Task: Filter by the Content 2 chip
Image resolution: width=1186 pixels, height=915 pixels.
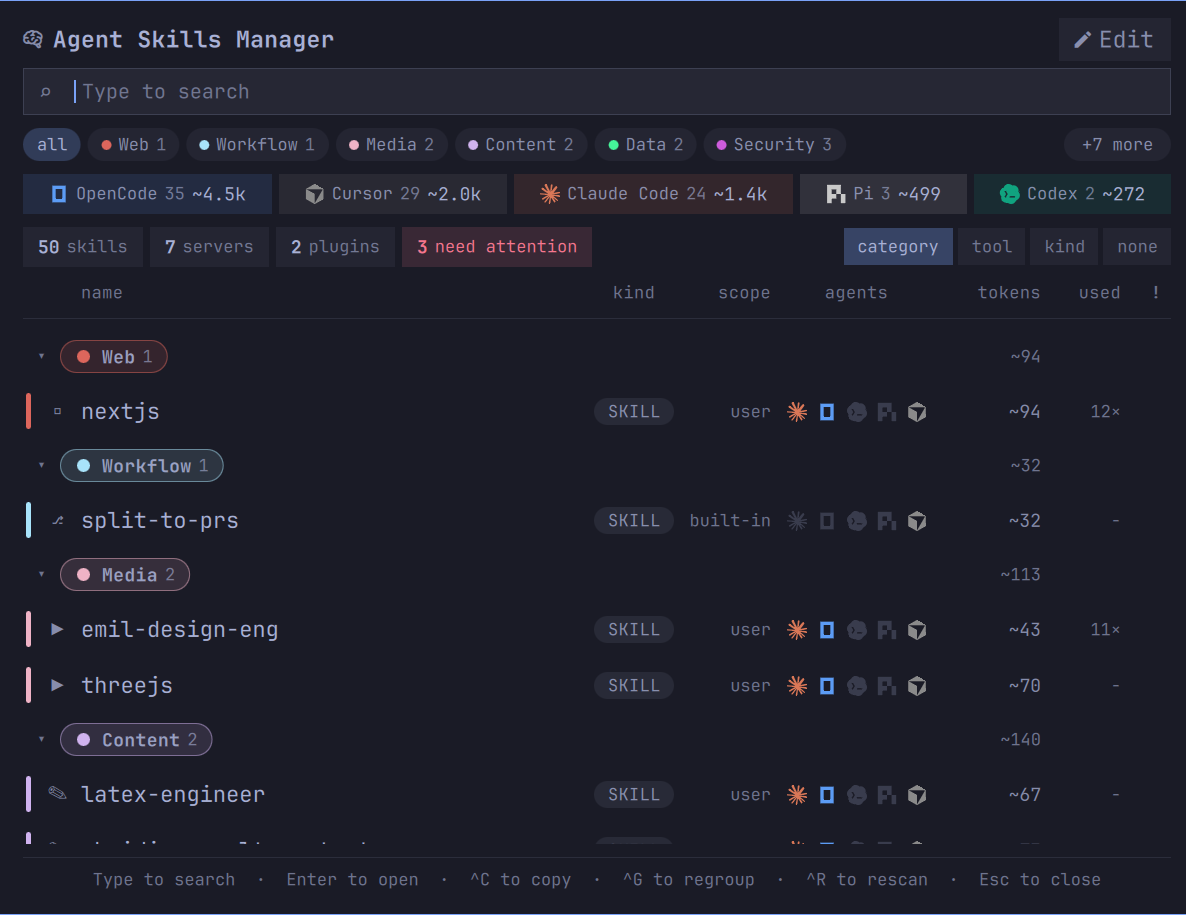Action: point(520,144)
